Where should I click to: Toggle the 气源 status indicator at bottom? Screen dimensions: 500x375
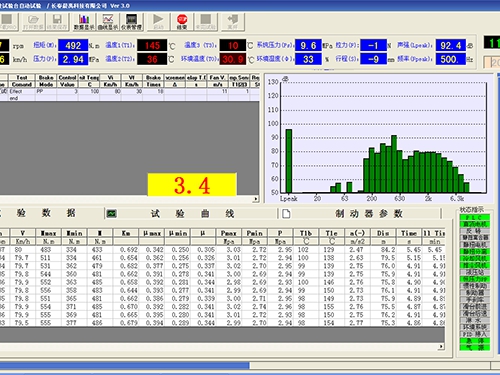click(475, 348)
